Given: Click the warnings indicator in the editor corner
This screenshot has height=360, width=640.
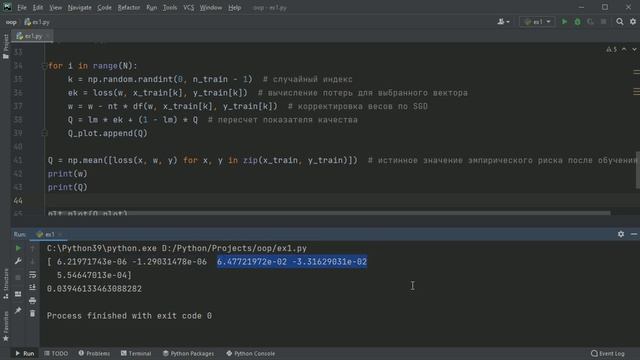Looking at the screenshot, I should [x=611, y=49].
